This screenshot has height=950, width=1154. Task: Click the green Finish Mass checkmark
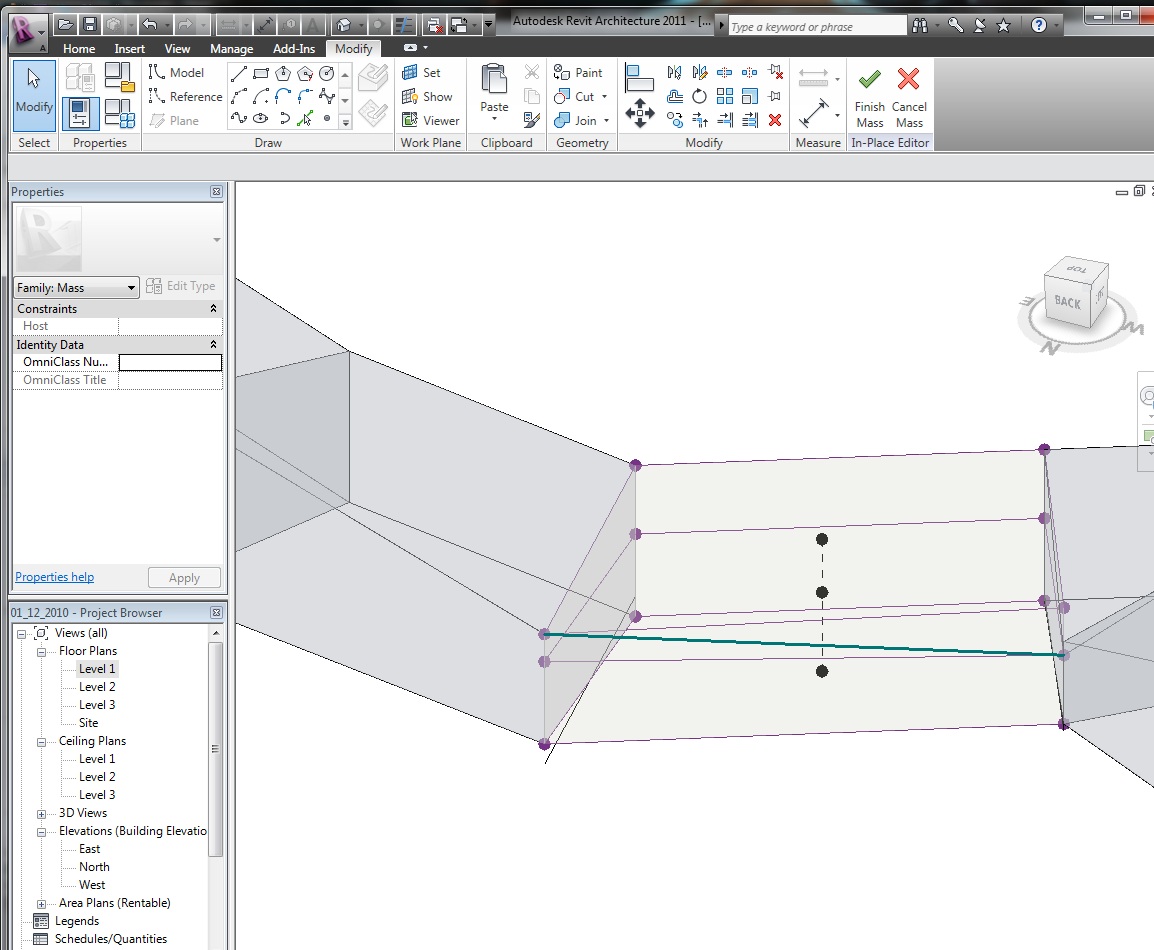(x=869, y=79)
